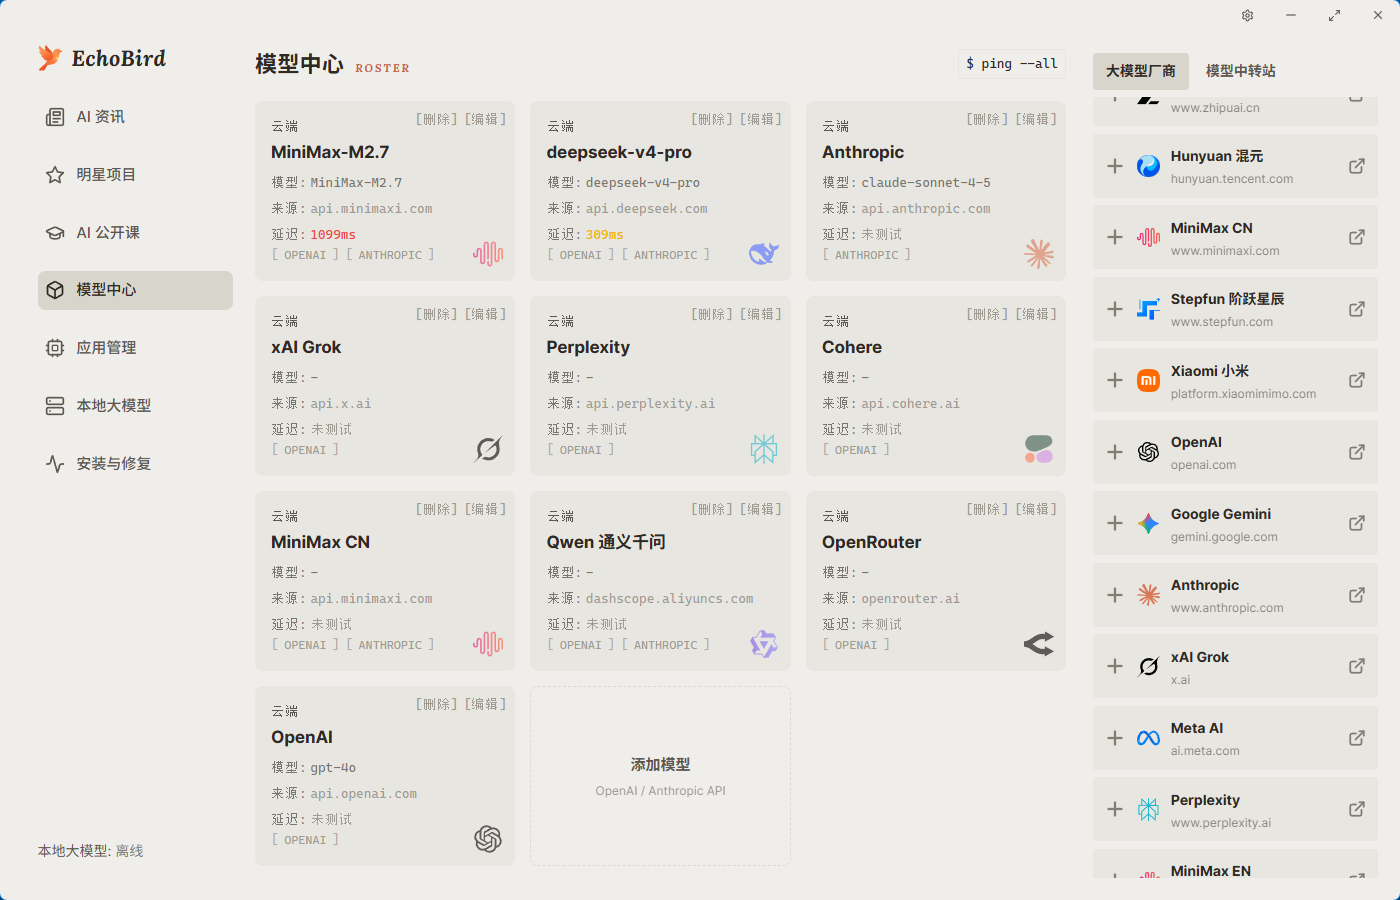Edit the OpenRouter model card
Viewport: 1400px width, 900px height.
(1036, 509)
